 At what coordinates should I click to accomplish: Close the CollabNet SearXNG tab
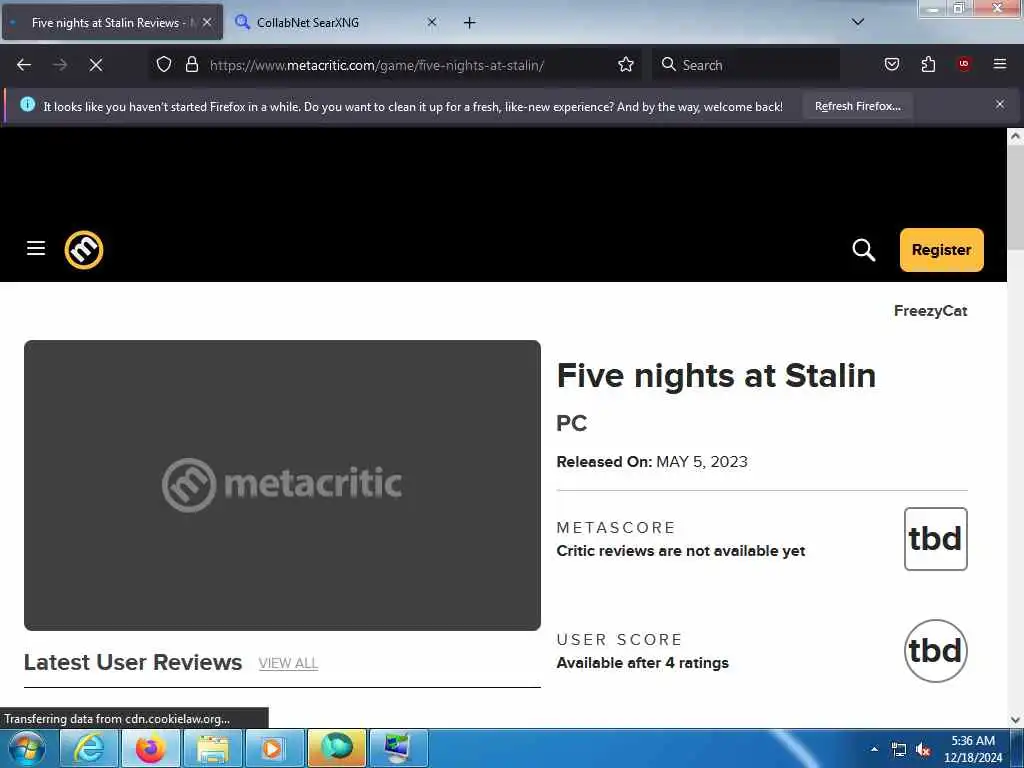(x=432, y=22)
